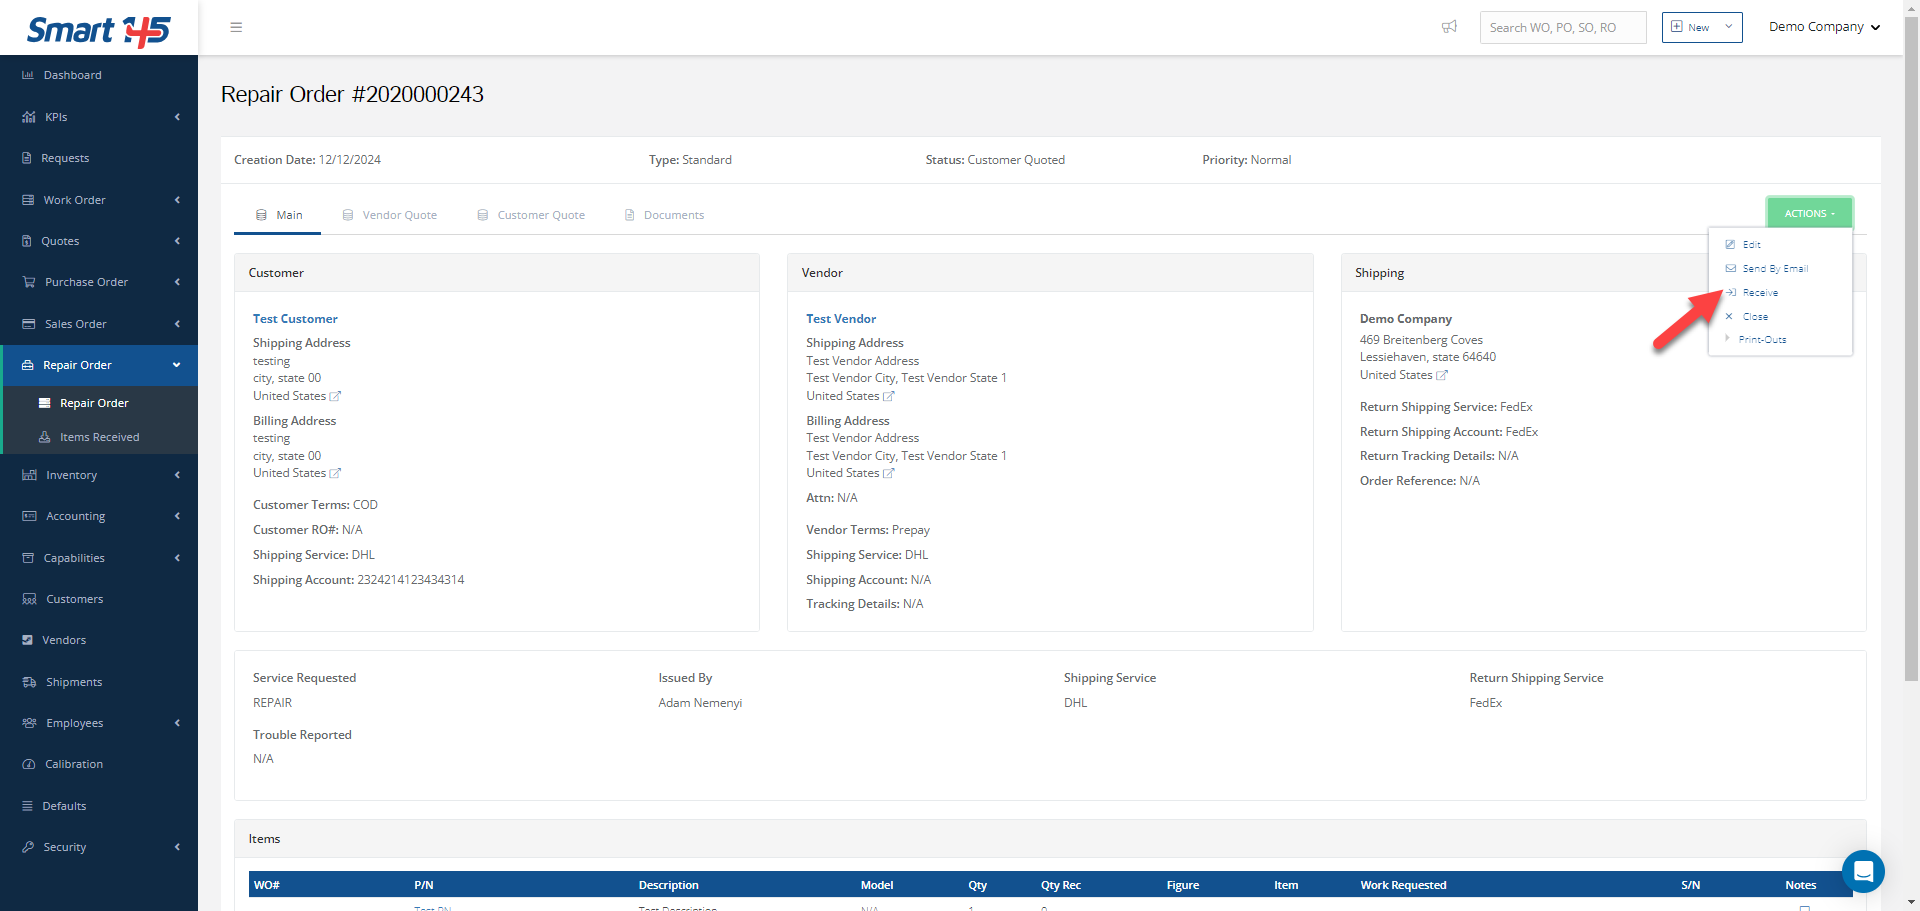
Task: Choose Send By Email in Actions menu
Action: pyautogui.click(x=1774, y=269)
